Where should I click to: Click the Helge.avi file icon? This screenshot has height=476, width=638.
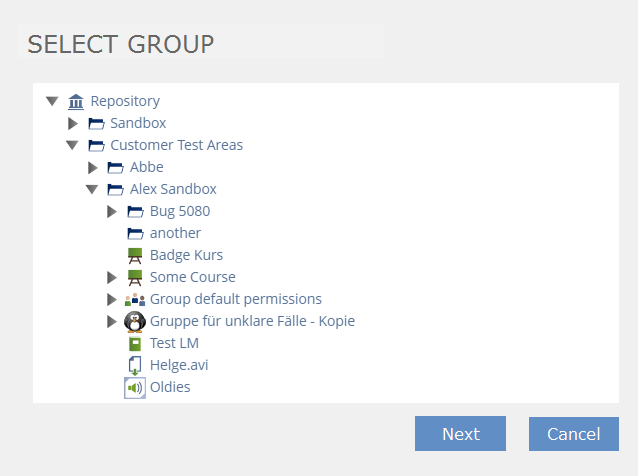(x=135, y=365)
